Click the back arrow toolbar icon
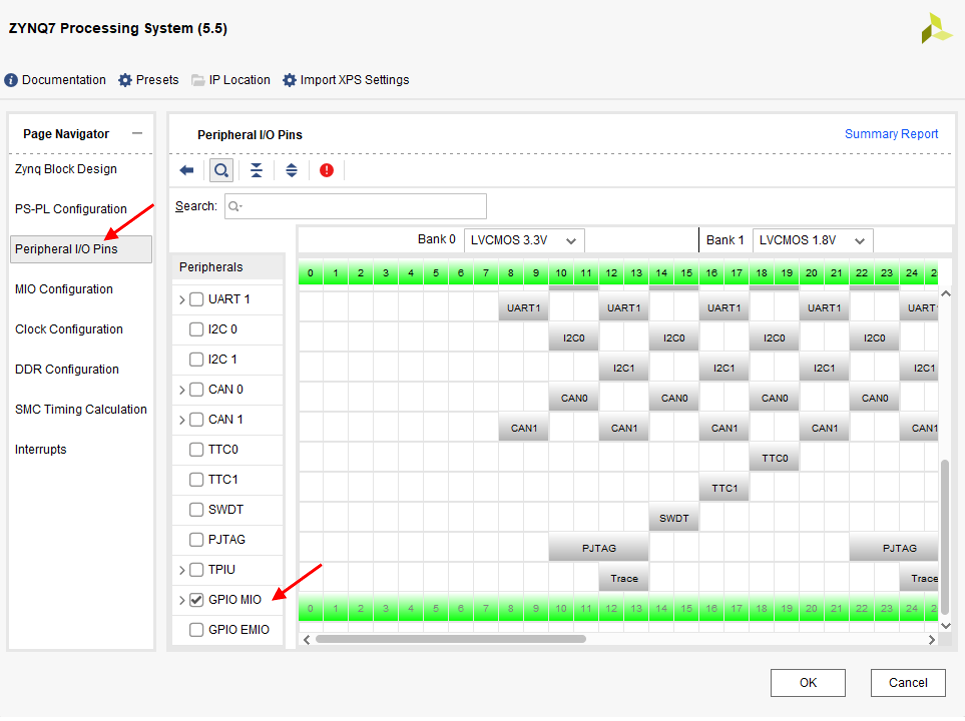 (186, 170)
